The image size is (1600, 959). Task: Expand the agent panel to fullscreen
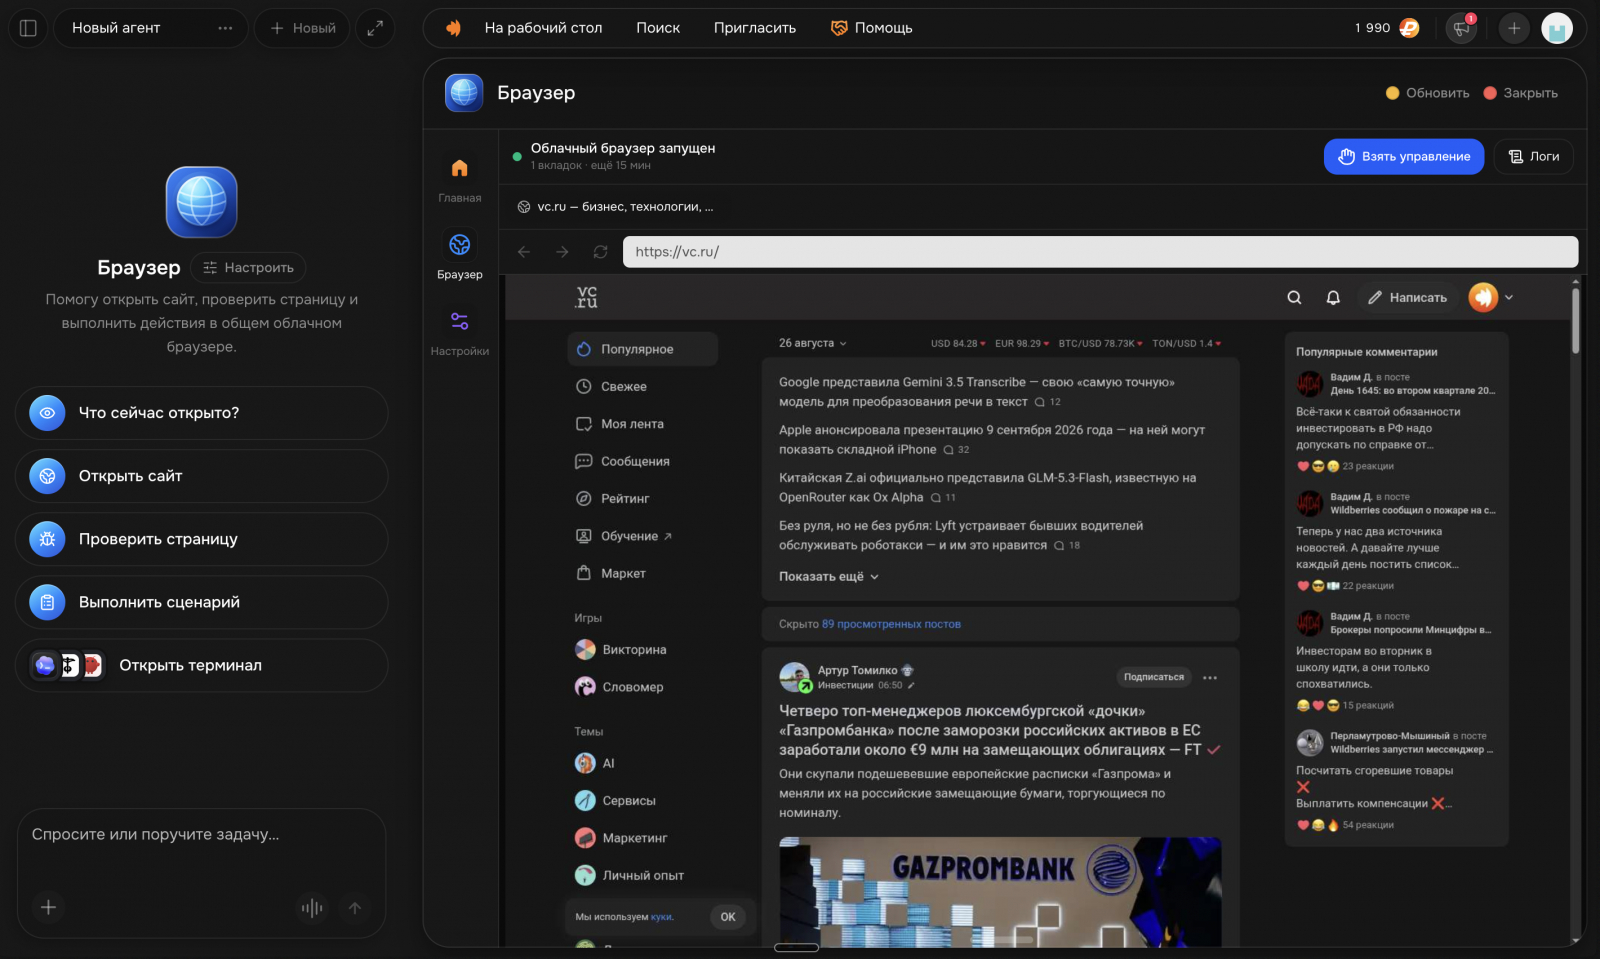[375, 28]
